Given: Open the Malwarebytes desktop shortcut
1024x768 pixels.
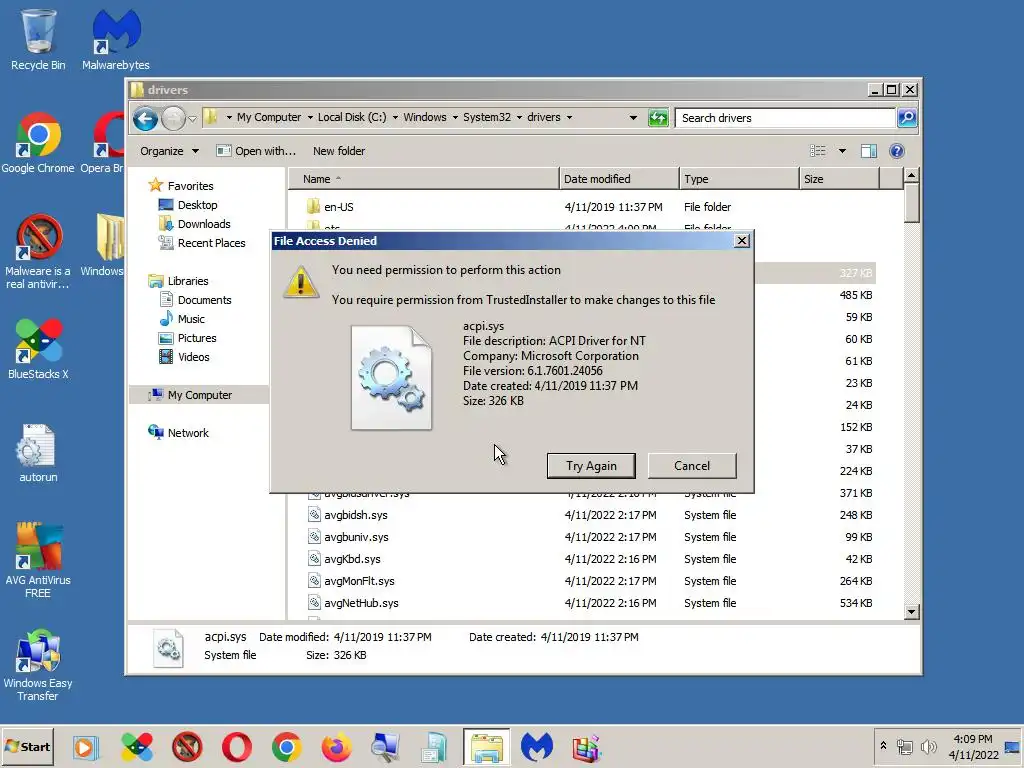Looking at the screenshot, I should click(x=116, y=39).
